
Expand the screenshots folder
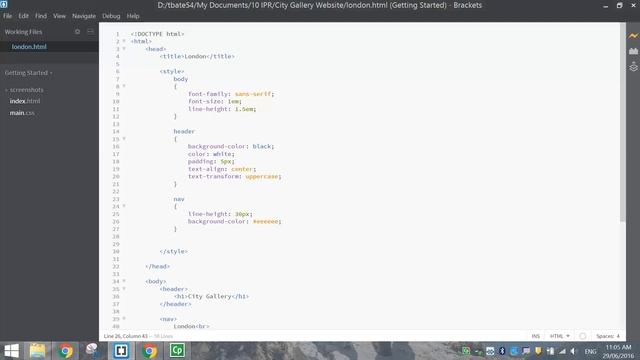pos(24,89)
